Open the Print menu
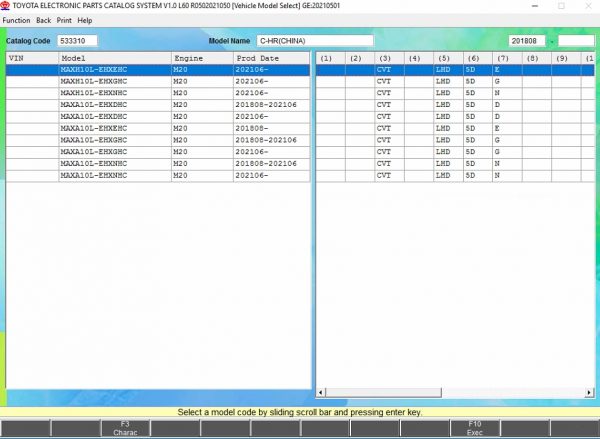 (x=64, y=20)
